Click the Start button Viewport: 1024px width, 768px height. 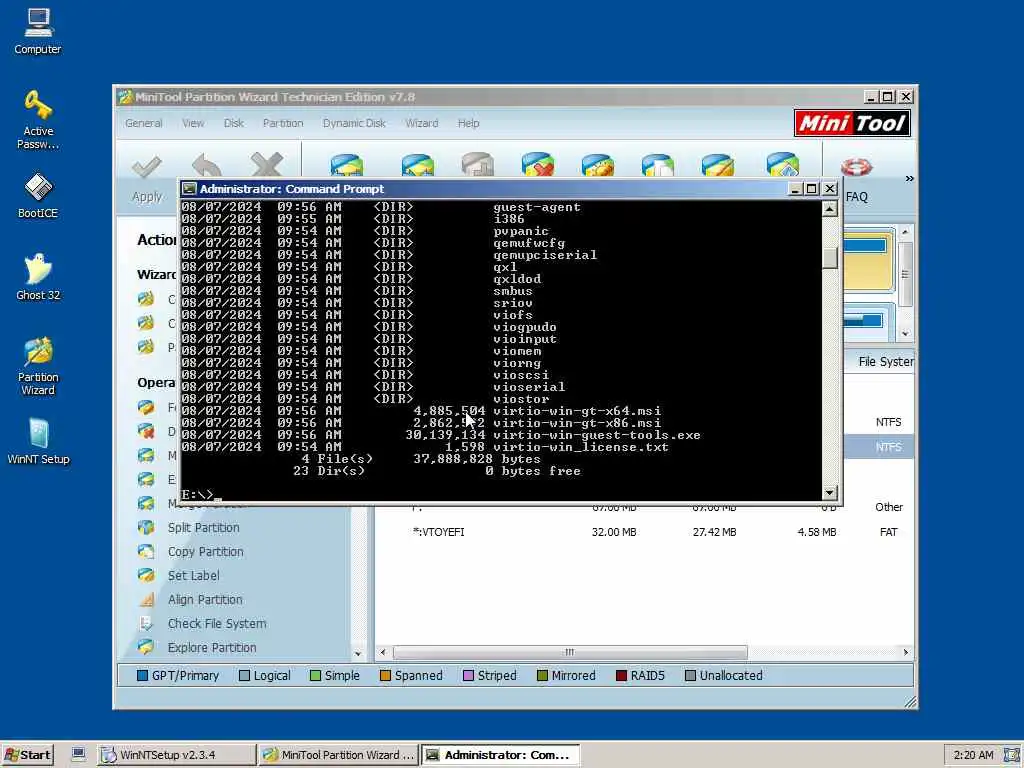coord(27,755)
